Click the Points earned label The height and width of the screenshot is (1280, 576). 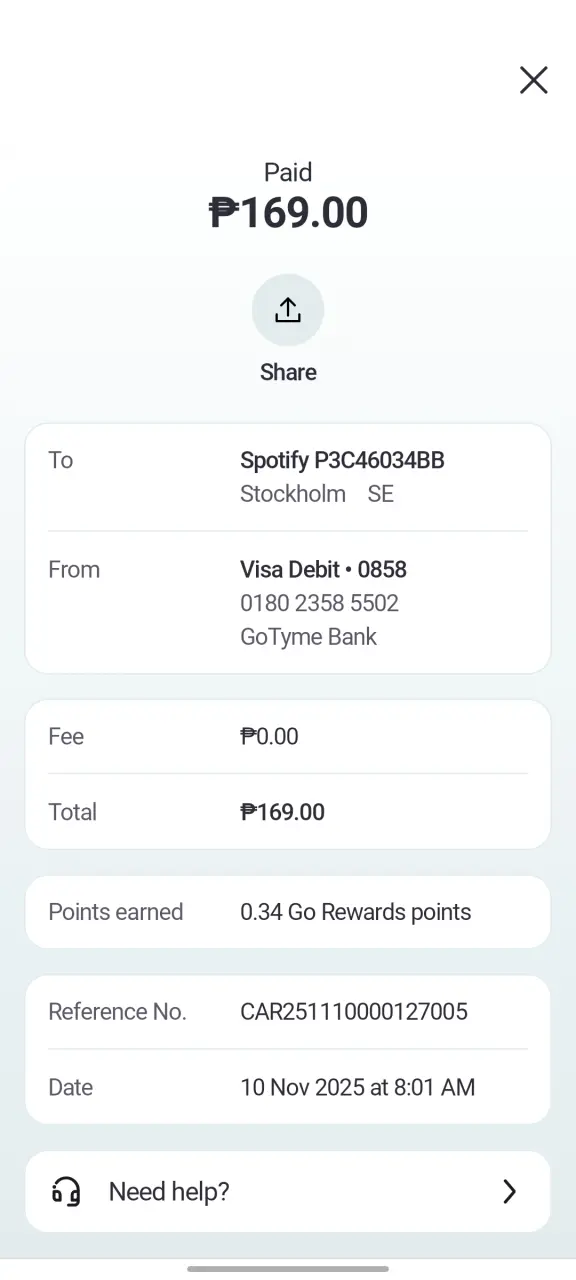tap(116, 912)
